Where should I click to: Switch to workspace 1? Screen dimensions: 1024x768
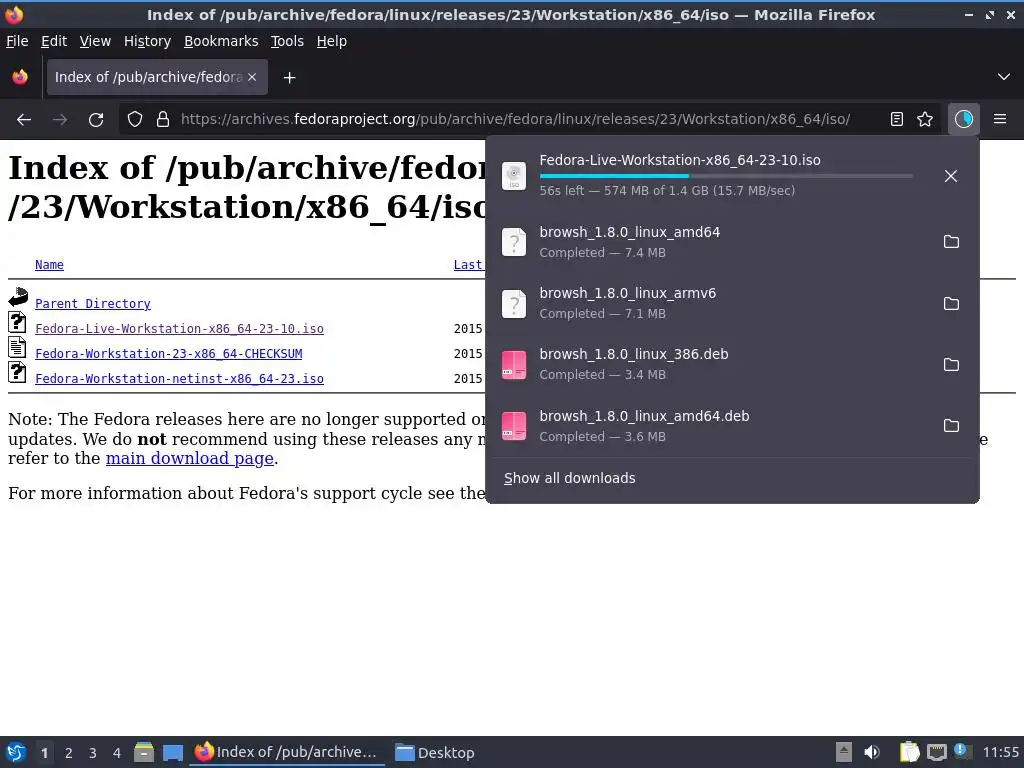point(44,753)
